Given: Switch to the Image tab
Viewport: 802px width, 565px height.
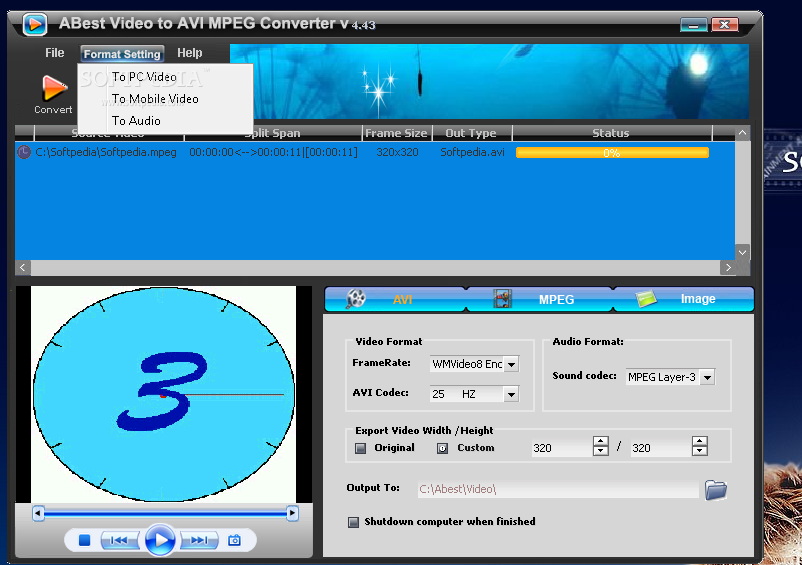Looking at the screenshot, I should [x=684, y=300].
